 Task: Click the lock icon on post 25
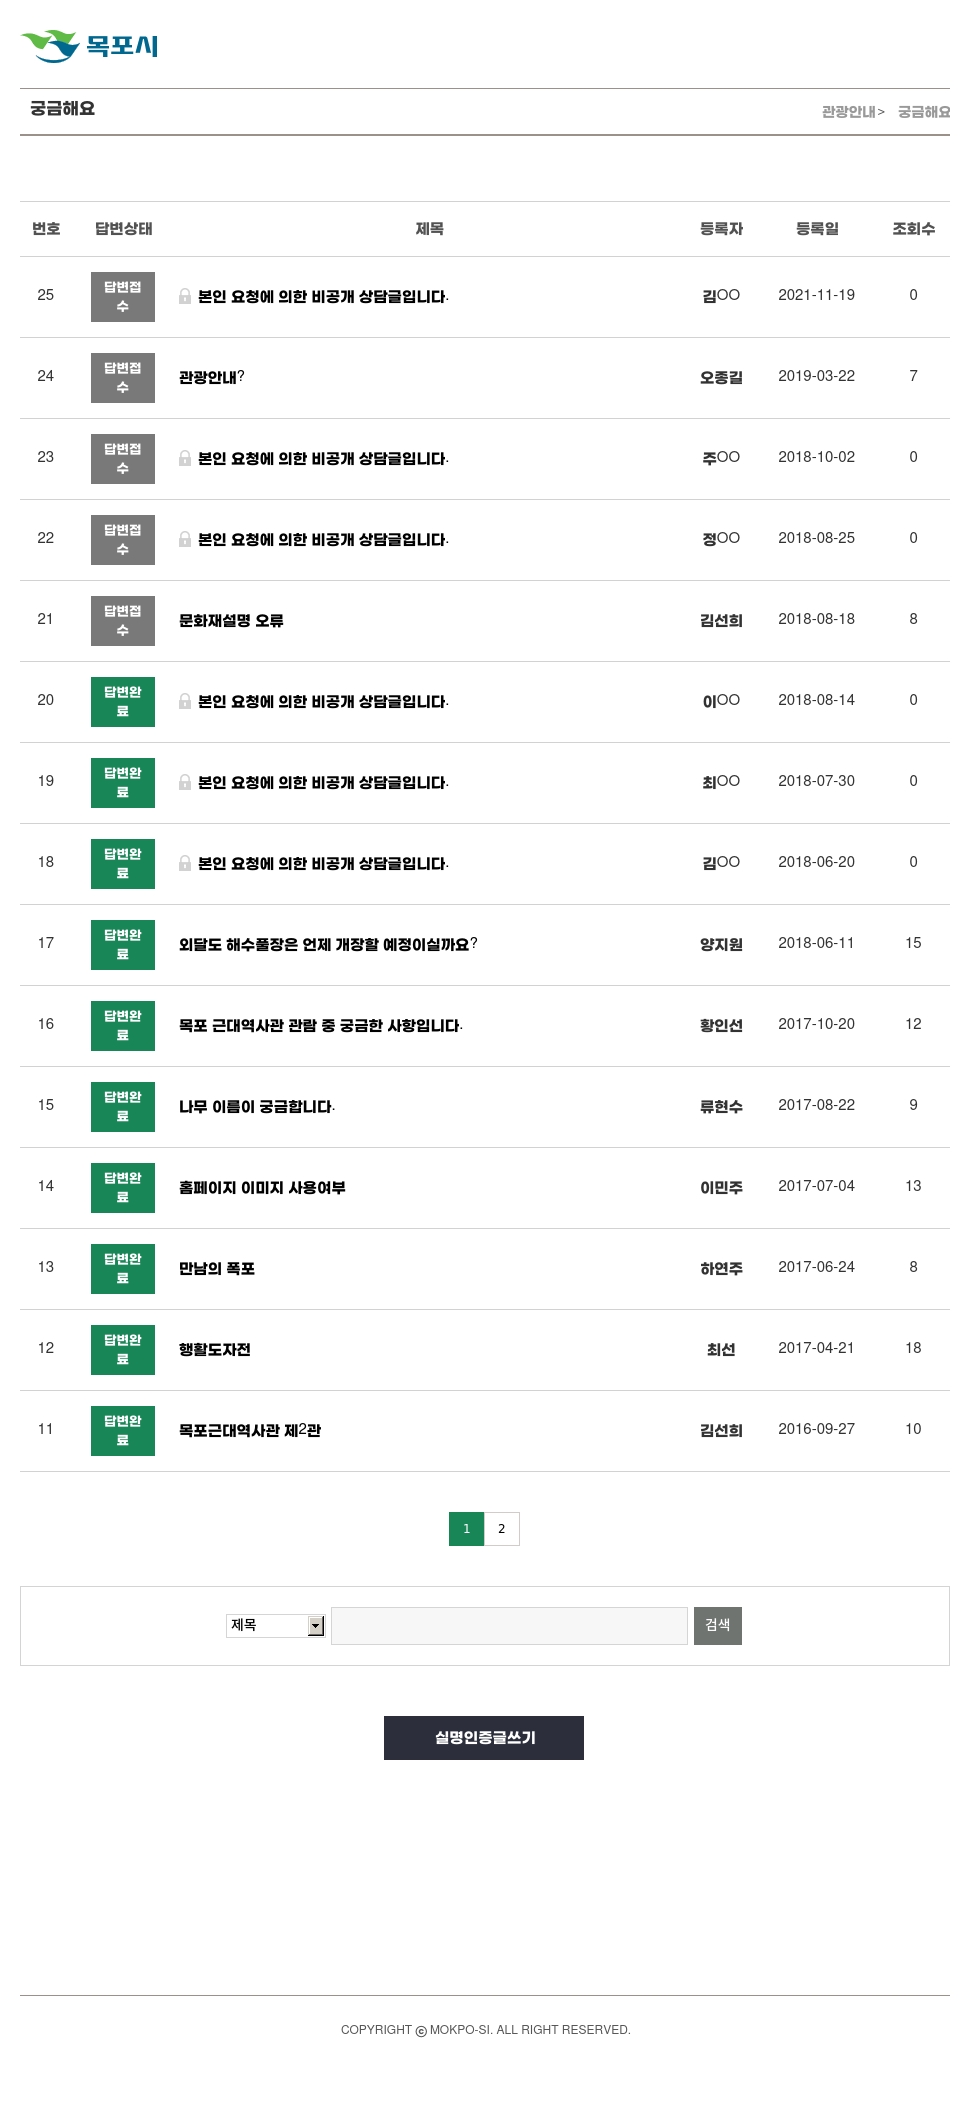[185, 296]
